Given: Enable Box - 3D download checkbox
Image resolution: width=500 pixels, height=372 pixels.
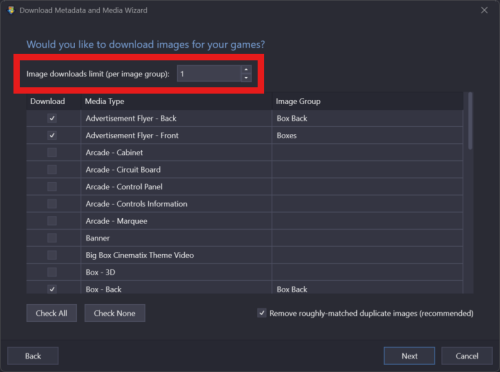Looking at the screenshot, I should click(52, 272).
